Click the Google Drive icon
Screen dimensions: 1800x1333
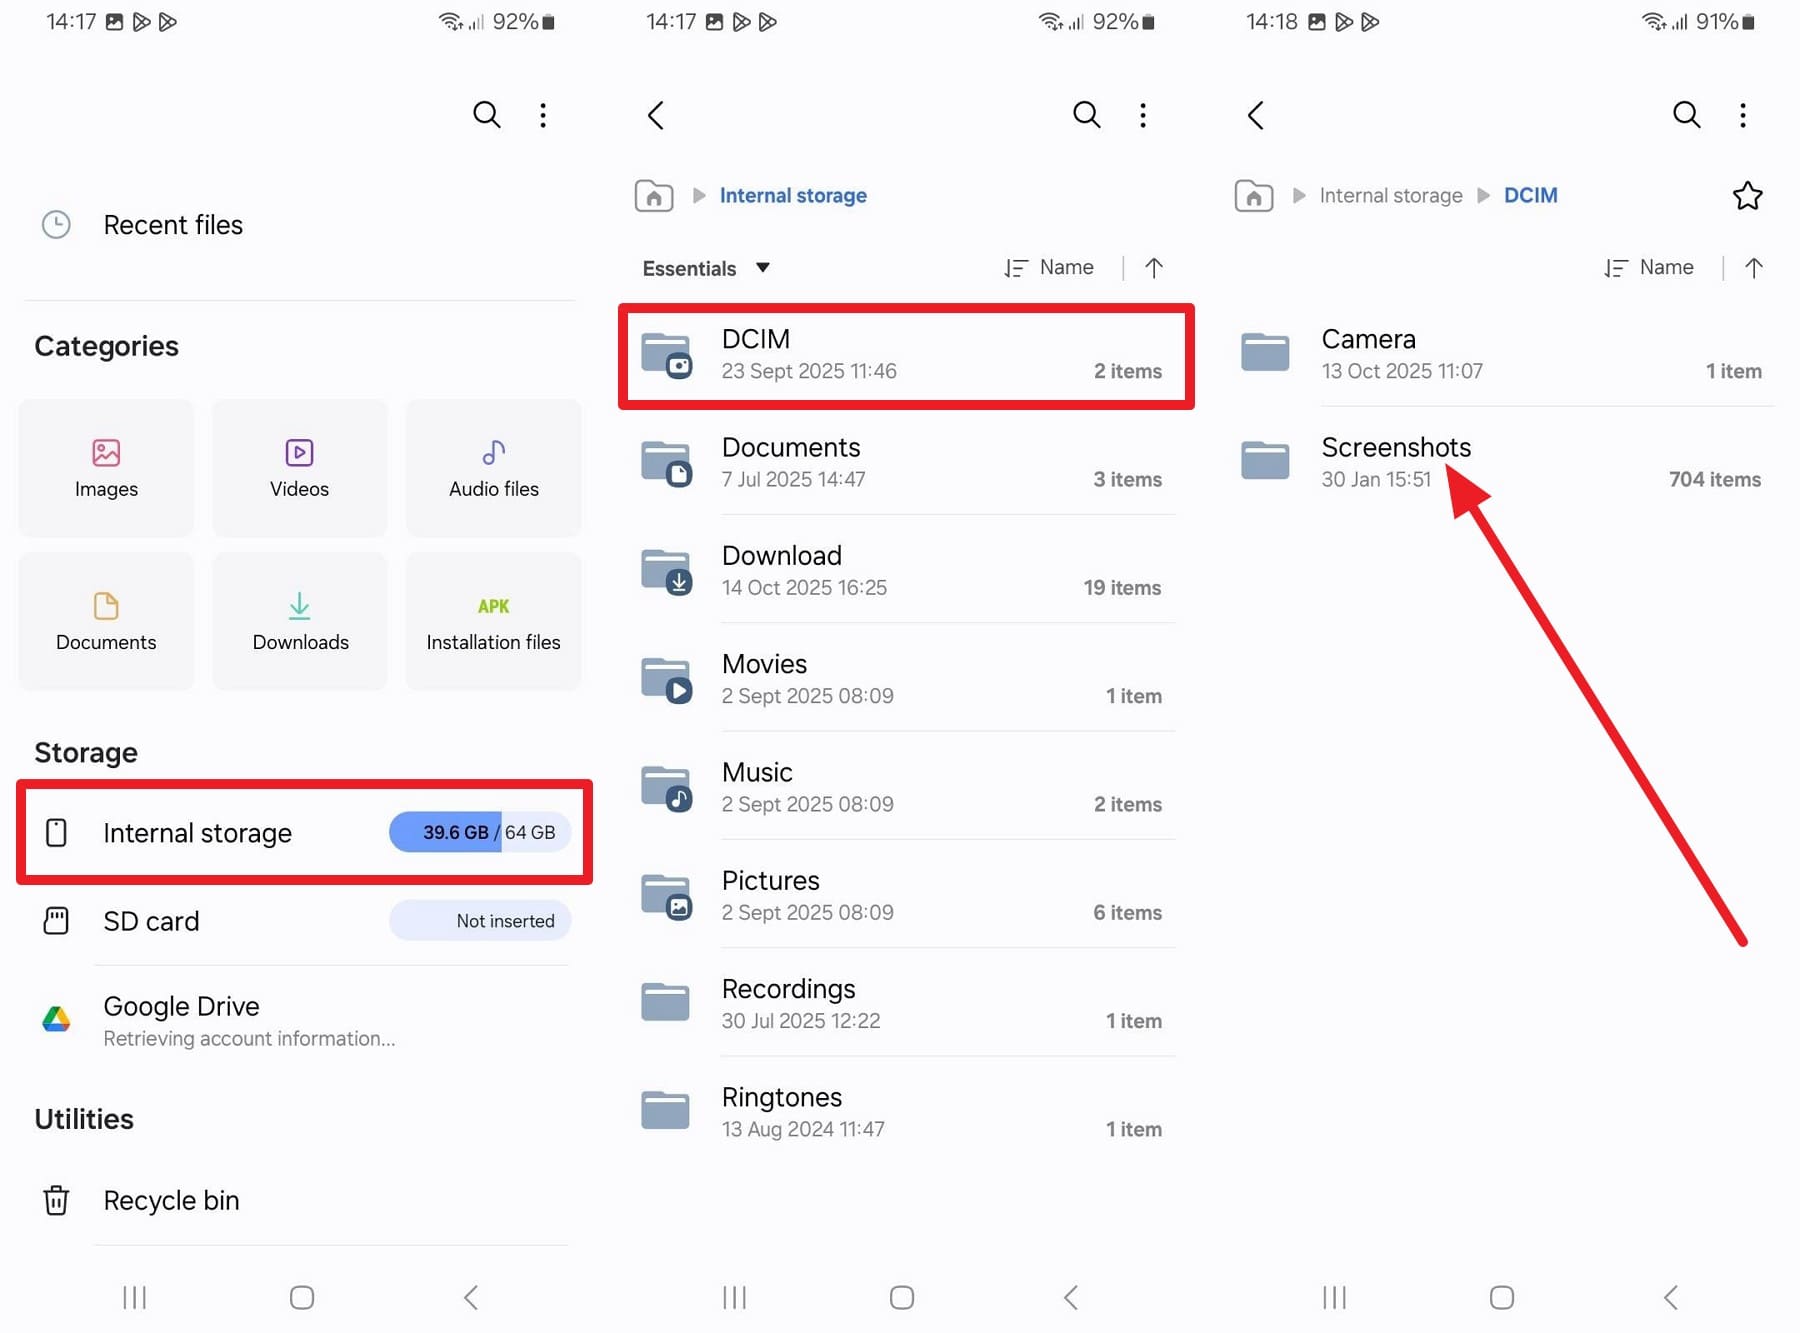[56, 1018]
